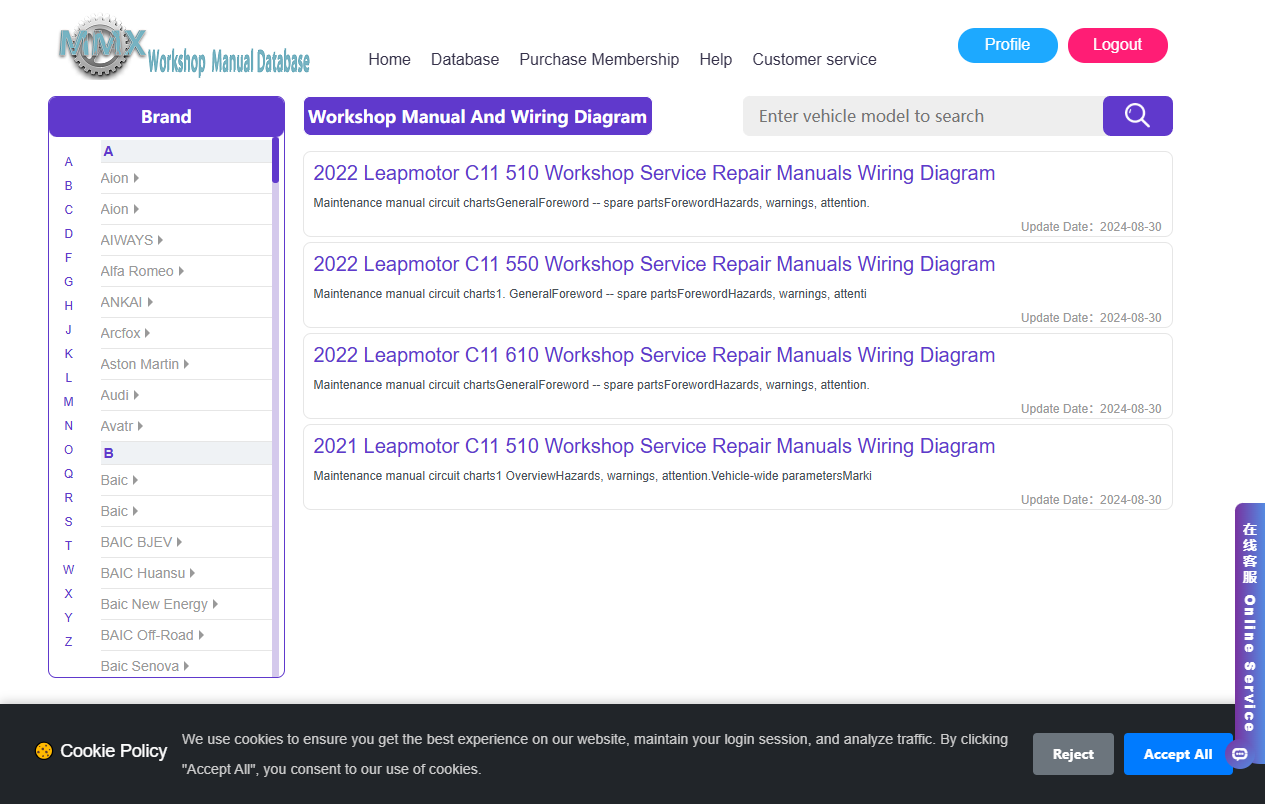Open the Online Service side widget
The height and width of the screenshot is (804, 1265).
pos(1250,620)
